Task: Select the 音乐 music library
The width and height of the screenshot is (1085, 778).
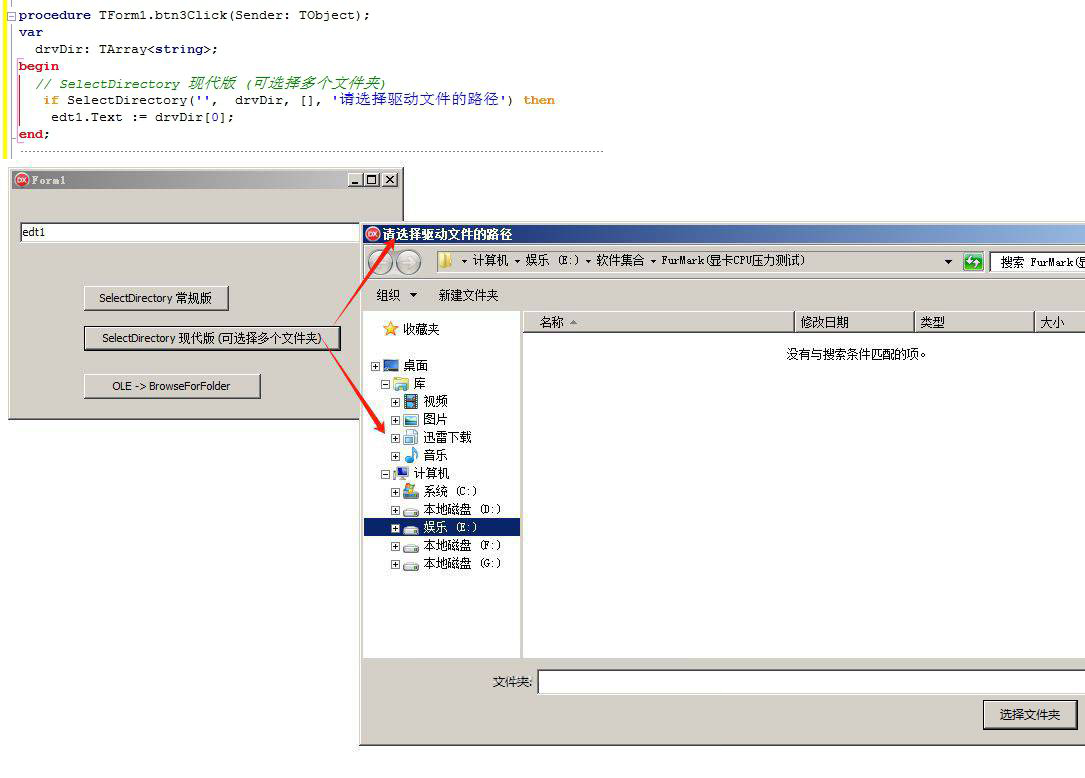Action: click(x=435, y=456)
